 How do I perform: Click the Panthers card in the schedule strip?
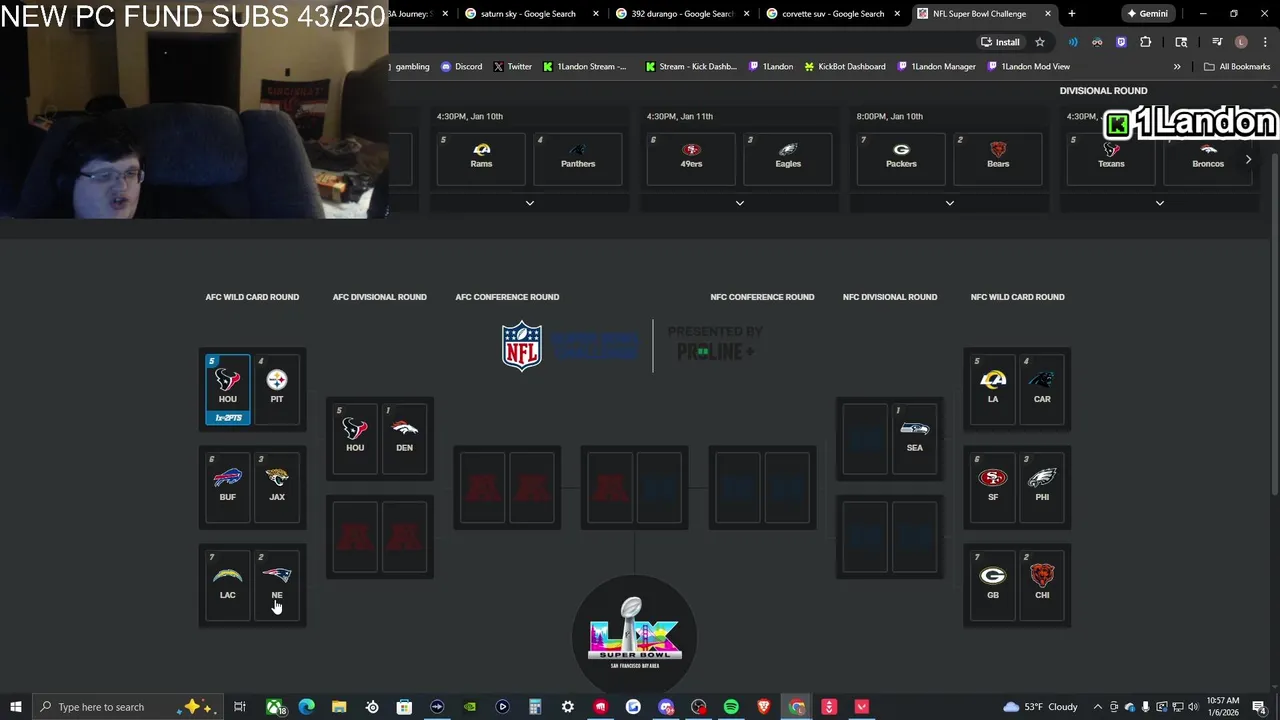pyautogui.click(x=578, y=158)
